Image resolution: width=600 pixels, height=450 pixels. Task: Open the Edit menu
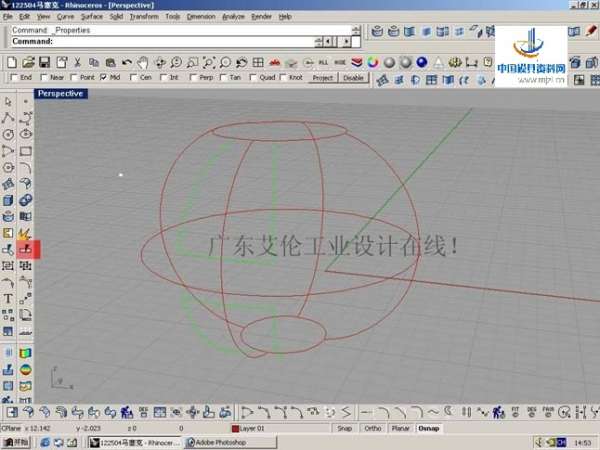(24, 16)
